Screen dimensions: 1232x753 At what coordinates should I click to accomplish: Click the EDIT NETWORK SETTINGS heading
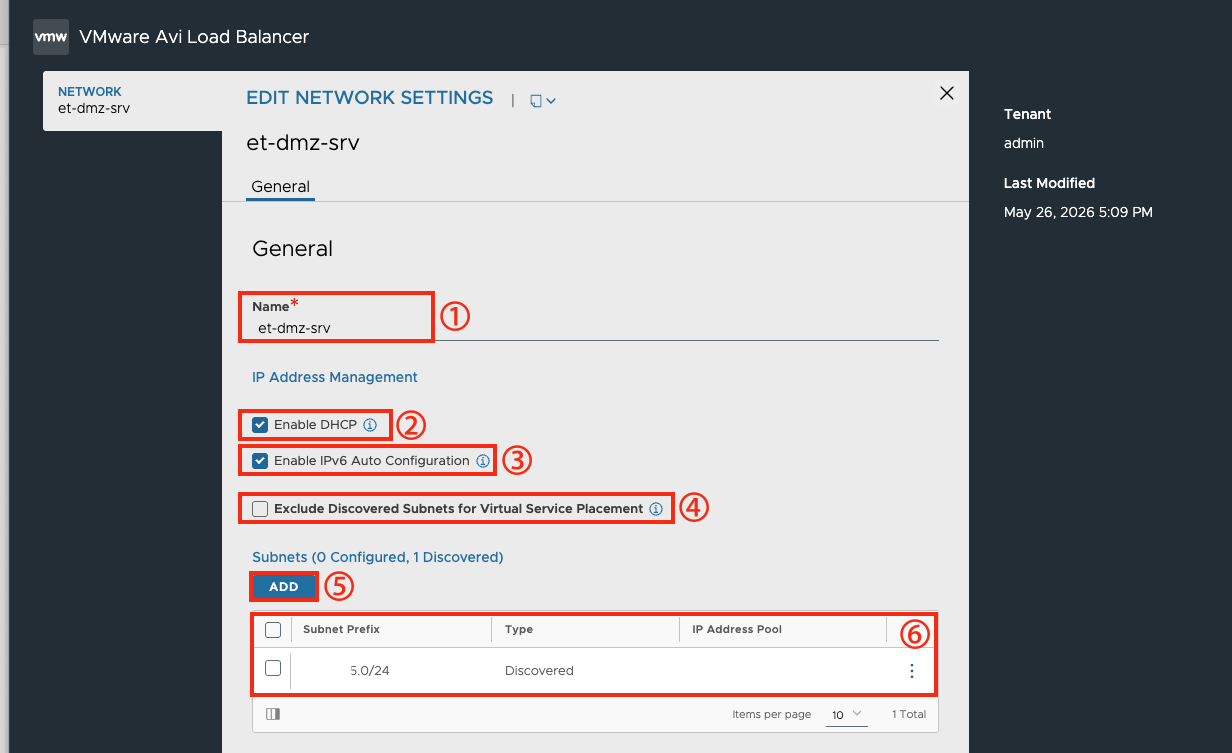coord(370,98)
